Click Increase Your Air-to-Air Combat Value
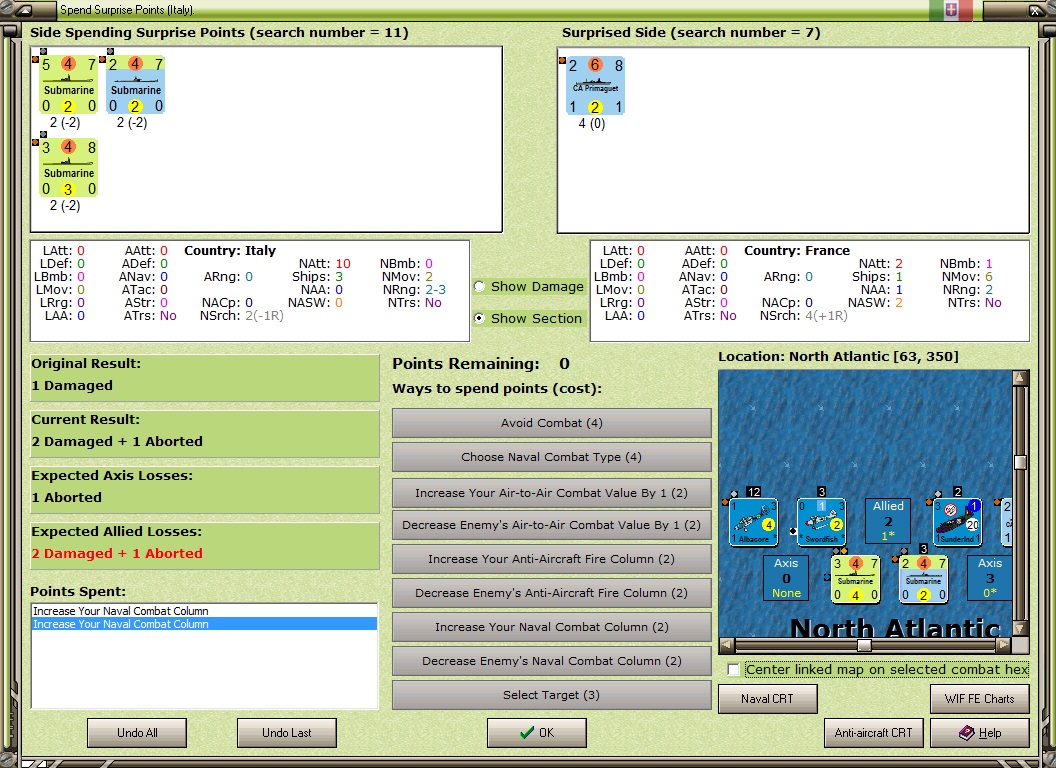Image resolution: width=1056 pixels, height=768 pixels. (x=552, y=492)
